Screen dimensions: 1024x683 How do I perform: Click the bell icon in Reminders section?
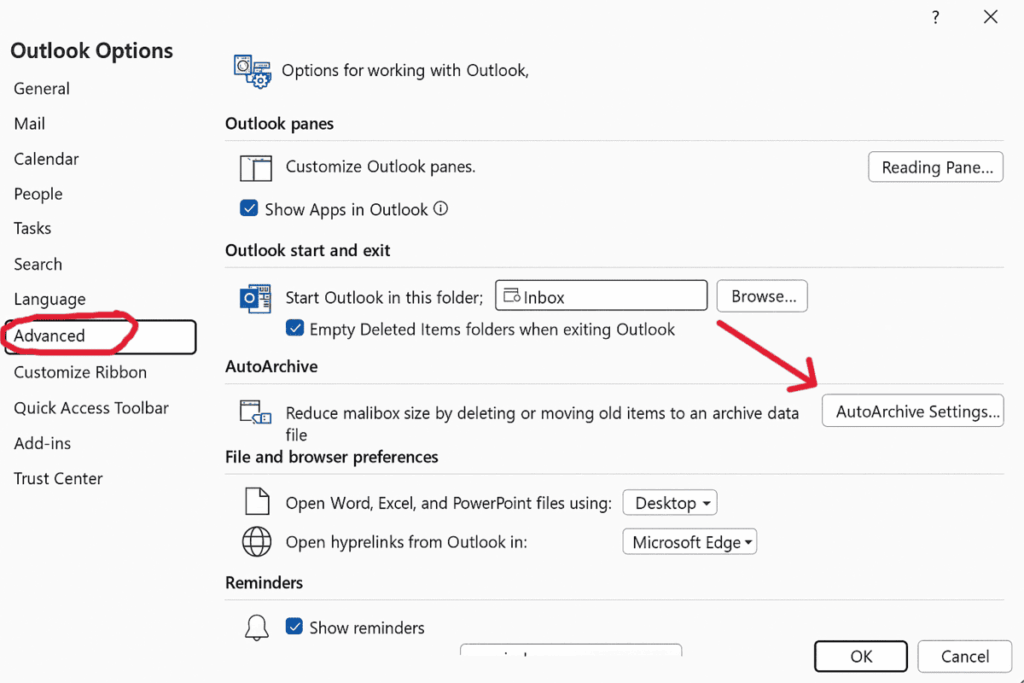tap(257, 627)
